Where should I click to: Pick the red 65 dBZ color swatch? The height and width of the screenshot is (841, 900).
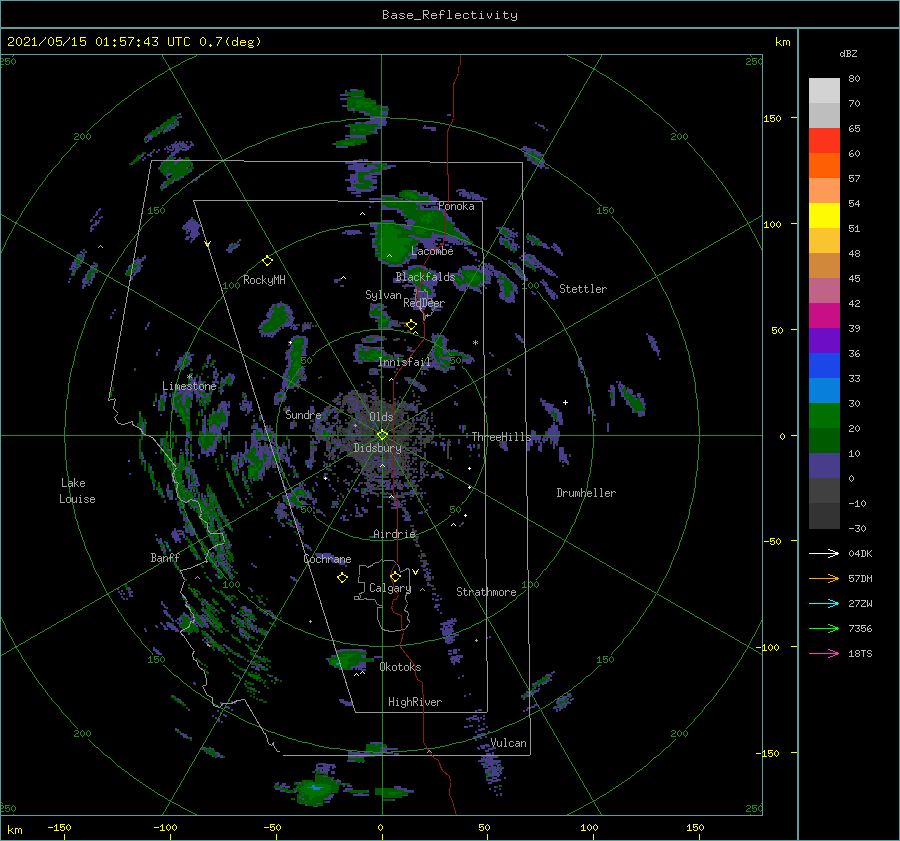[x=824, y=140]
